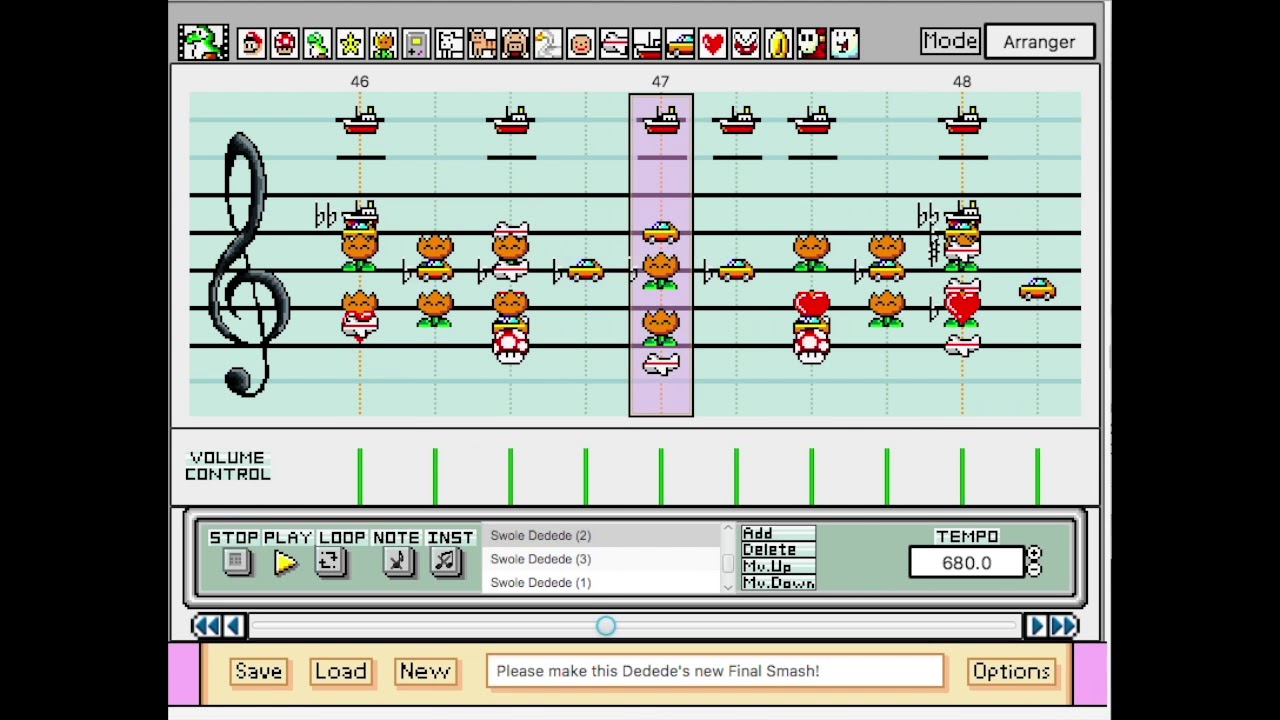The width and height of the screenshot is (1280, 720).
Task: Step one measure left with single arrow
Action: [x=233, y=626]
